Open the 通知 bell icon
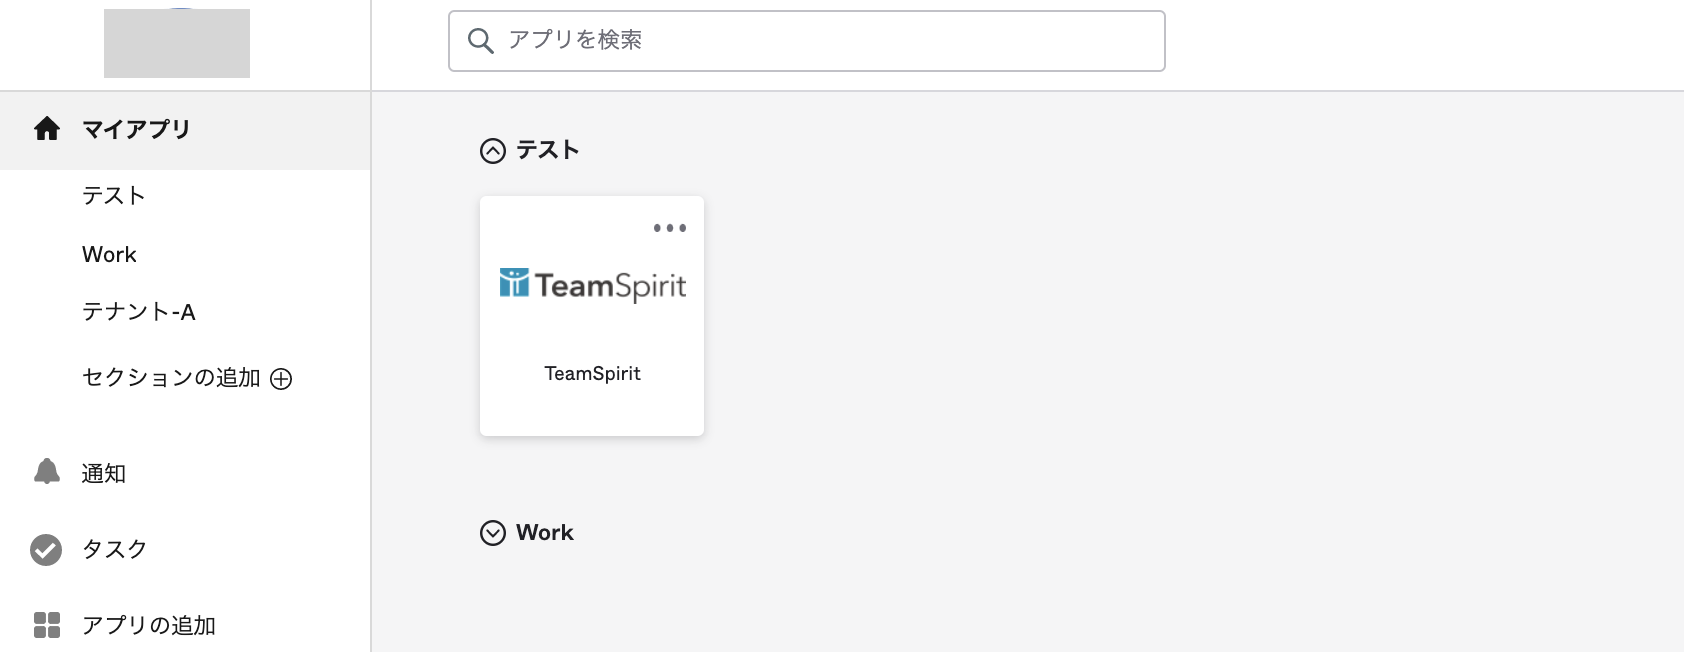This screenshot has height=652, width=1684. (47, 472)
